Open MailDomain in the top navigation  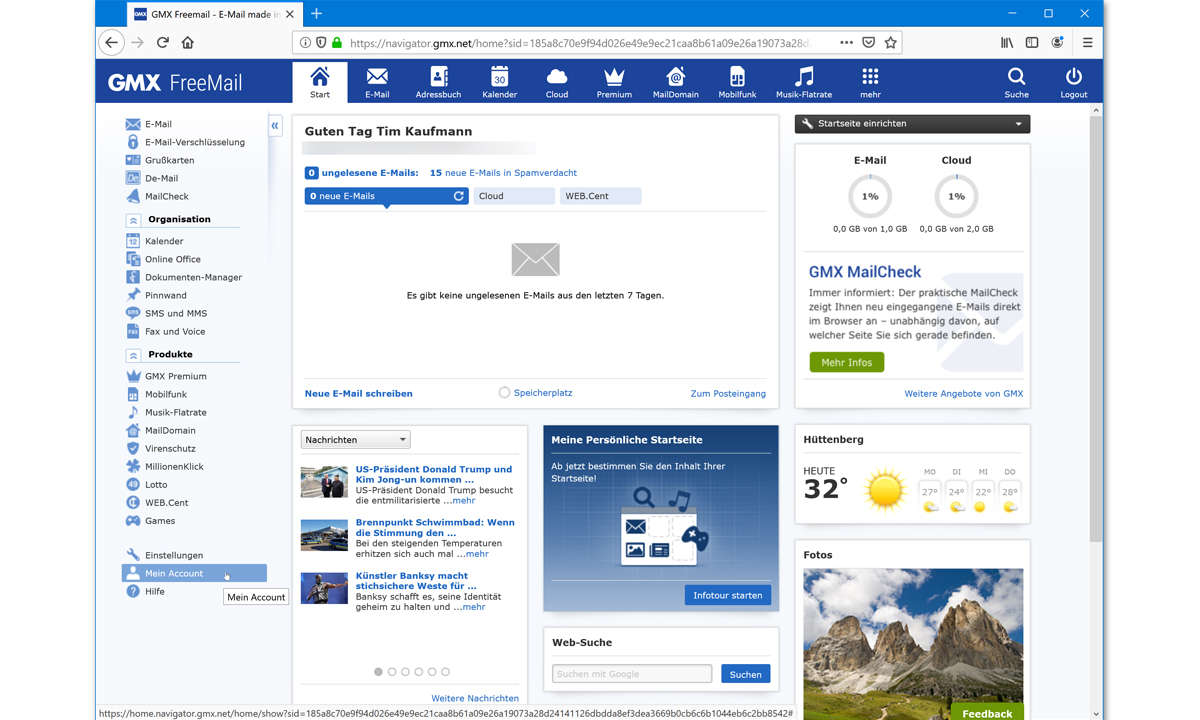[x=675, y=82]
